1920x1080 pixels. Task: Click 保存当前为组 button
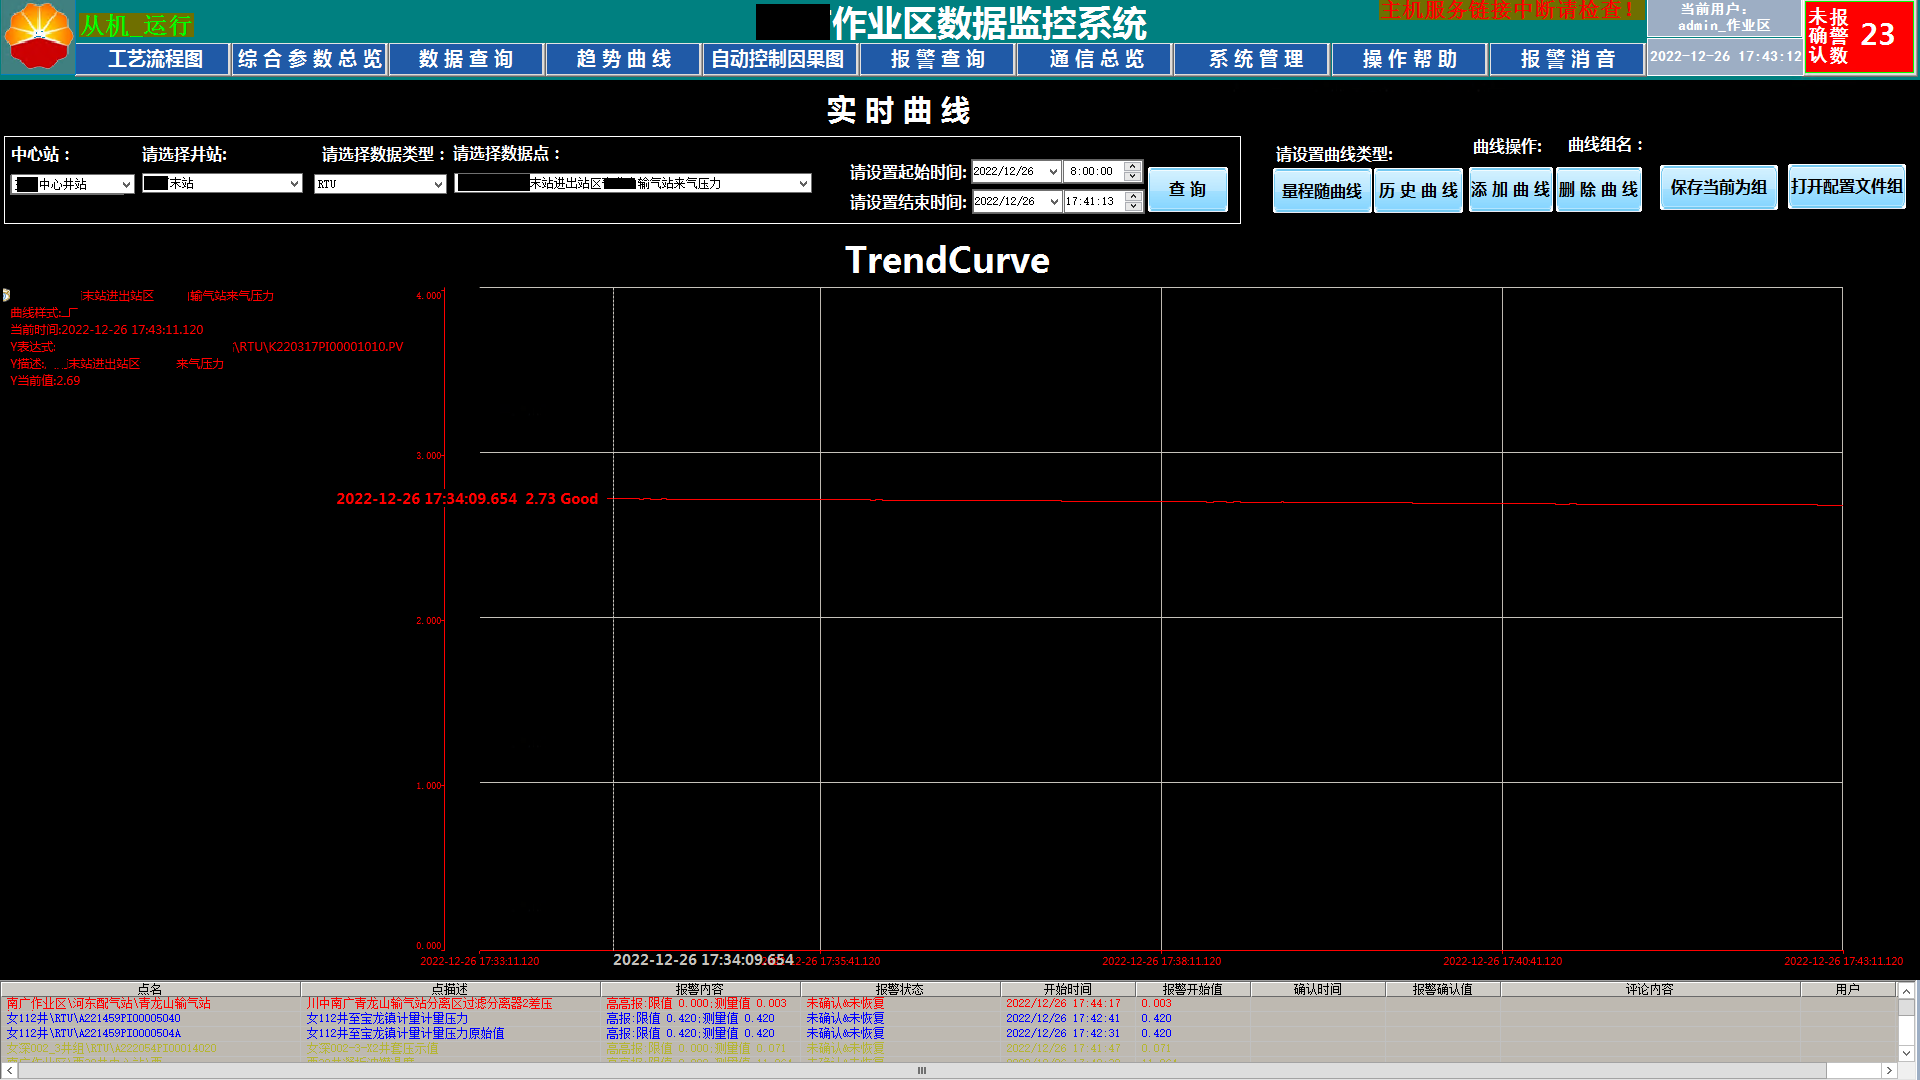tap(1718, 187)
